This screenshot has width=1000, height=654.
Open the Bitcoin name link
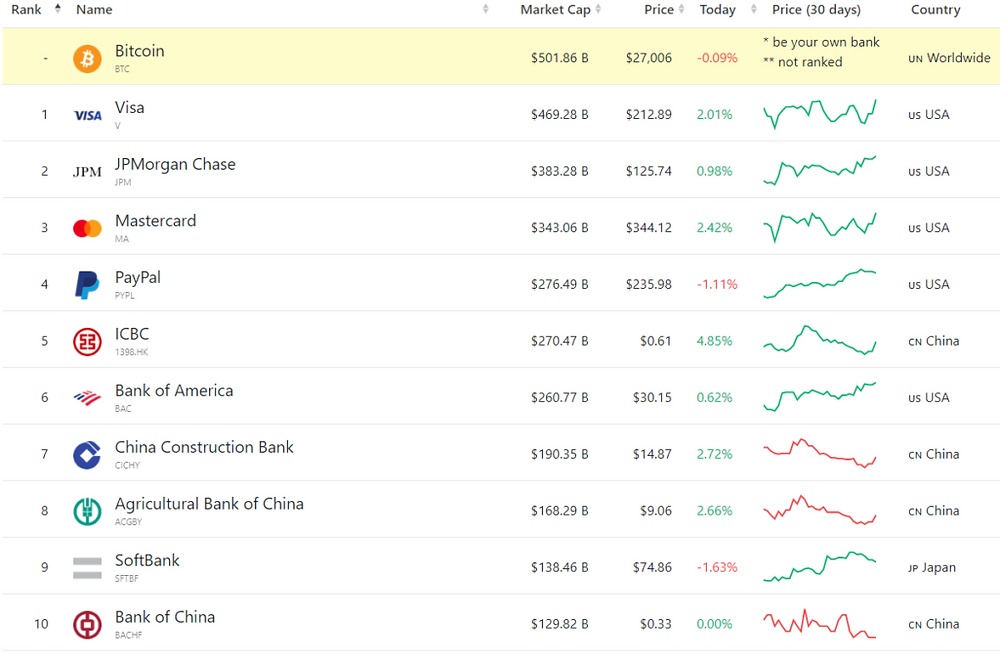point(140,51)
